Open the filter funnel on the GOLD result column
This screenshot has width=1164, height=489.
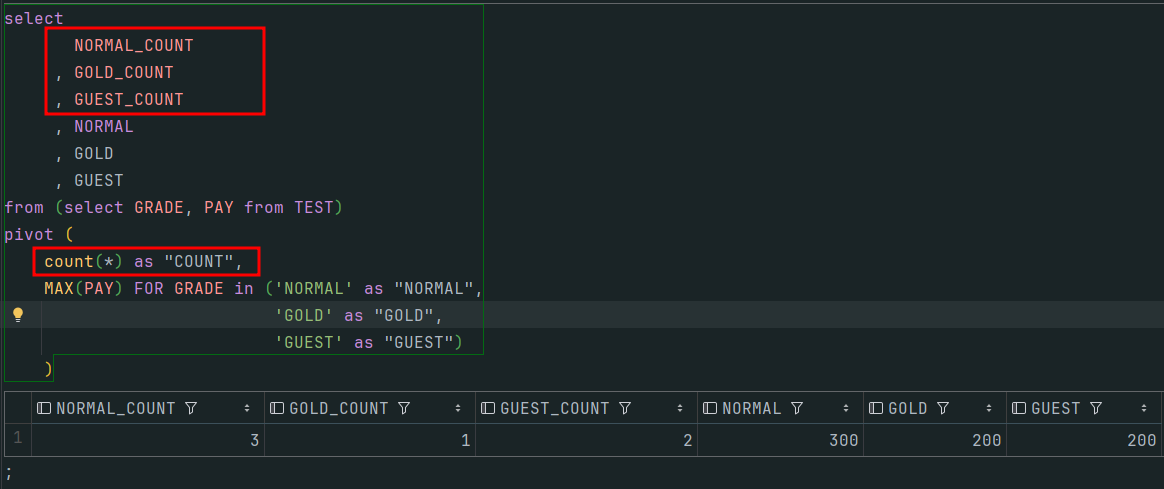[x=943, y=408]
